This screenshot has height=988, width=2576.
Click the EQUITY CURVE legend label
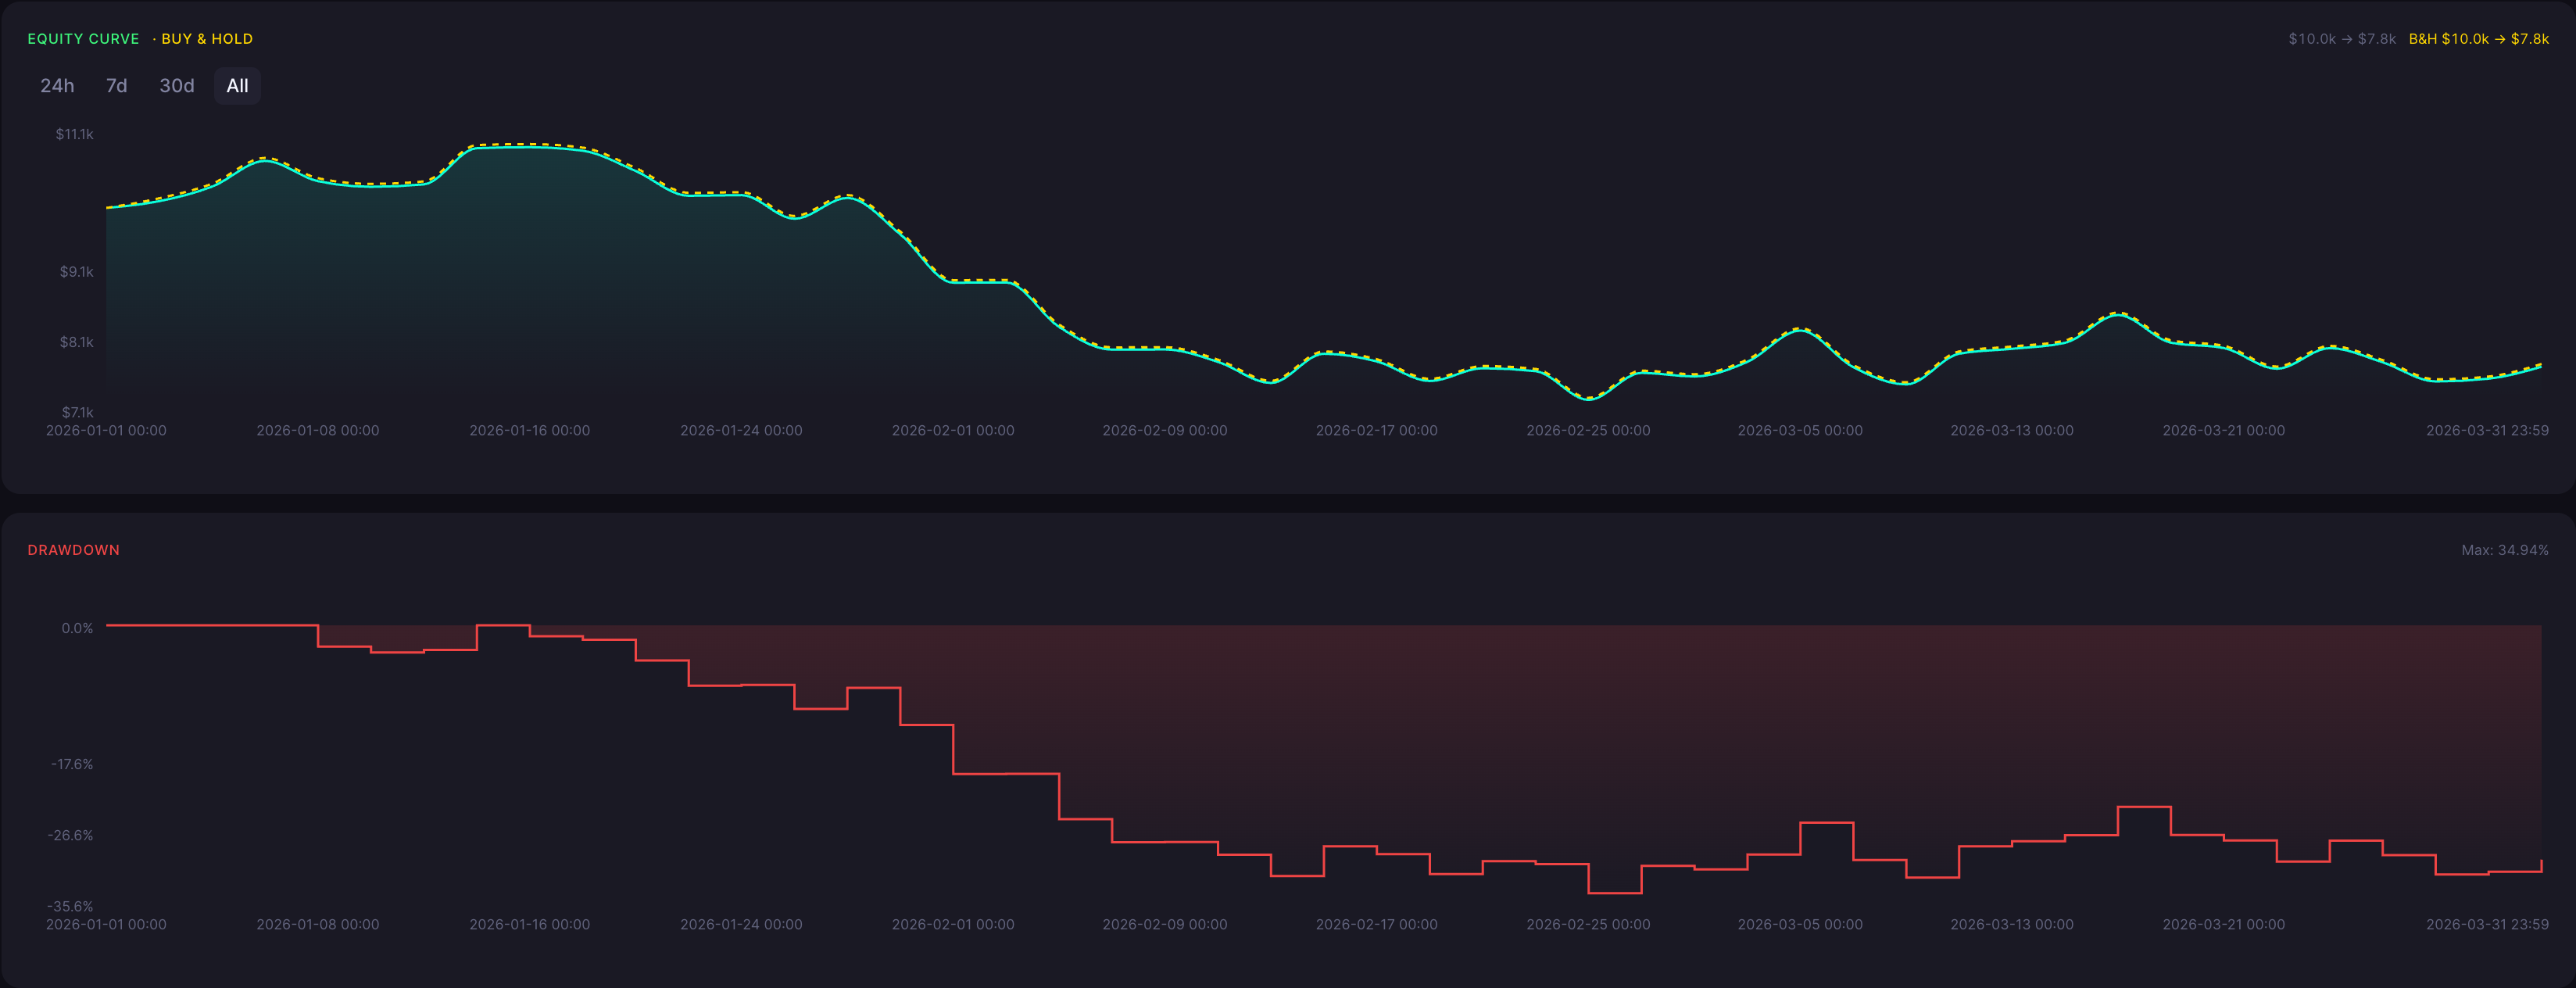83,39
